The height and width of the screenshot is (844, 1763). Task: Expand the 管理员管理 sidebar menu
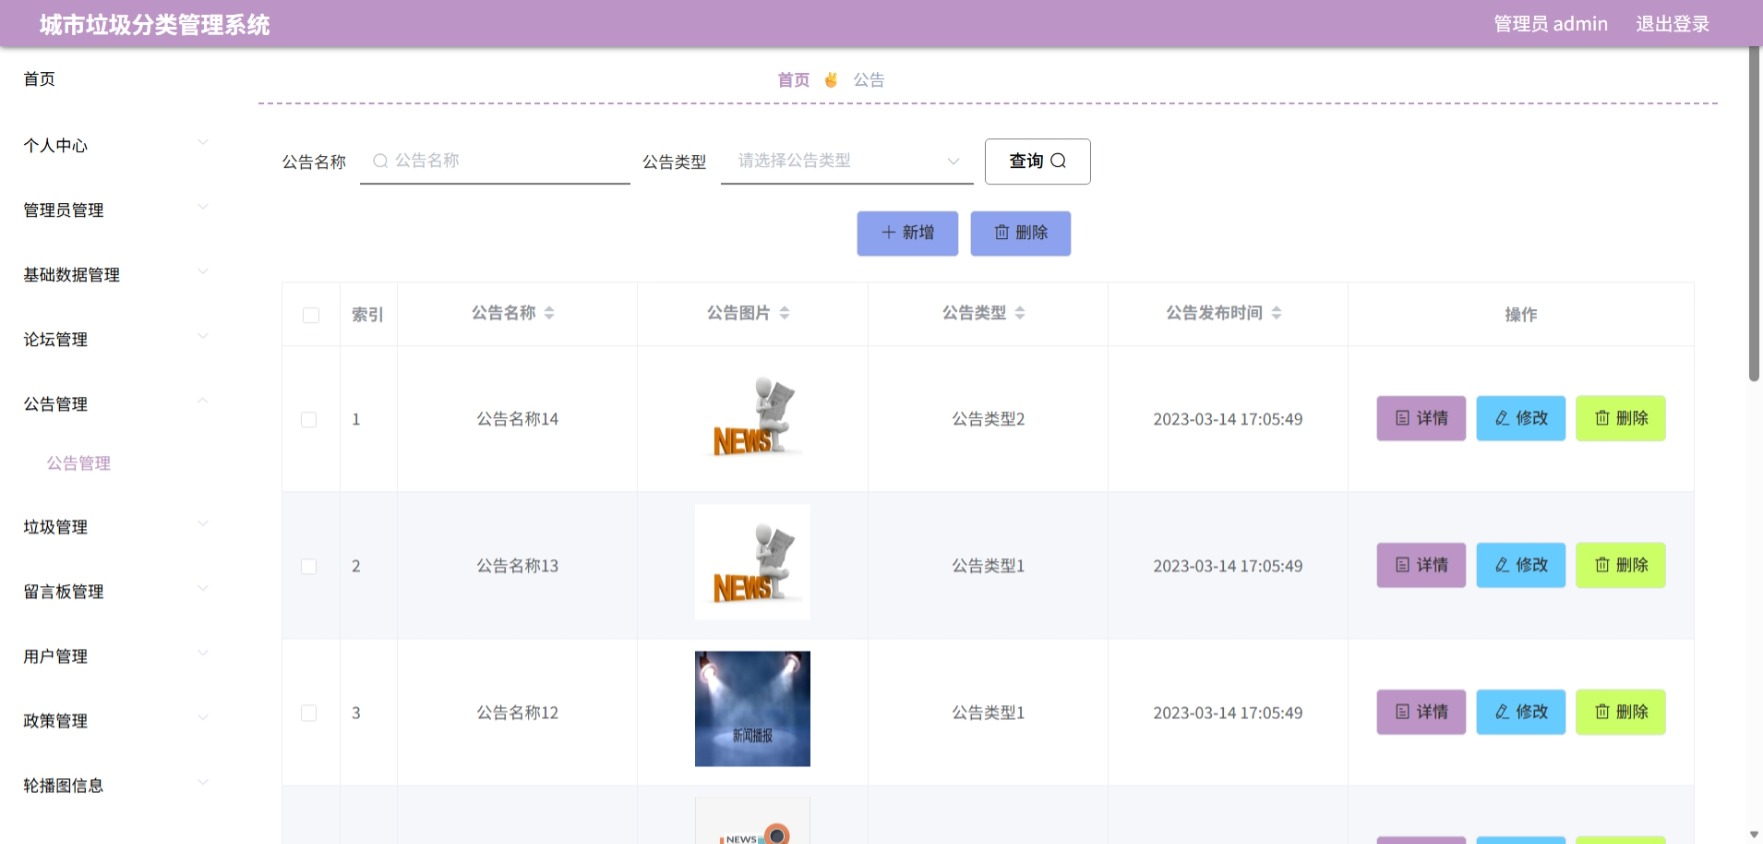click(x=116, y=210)
